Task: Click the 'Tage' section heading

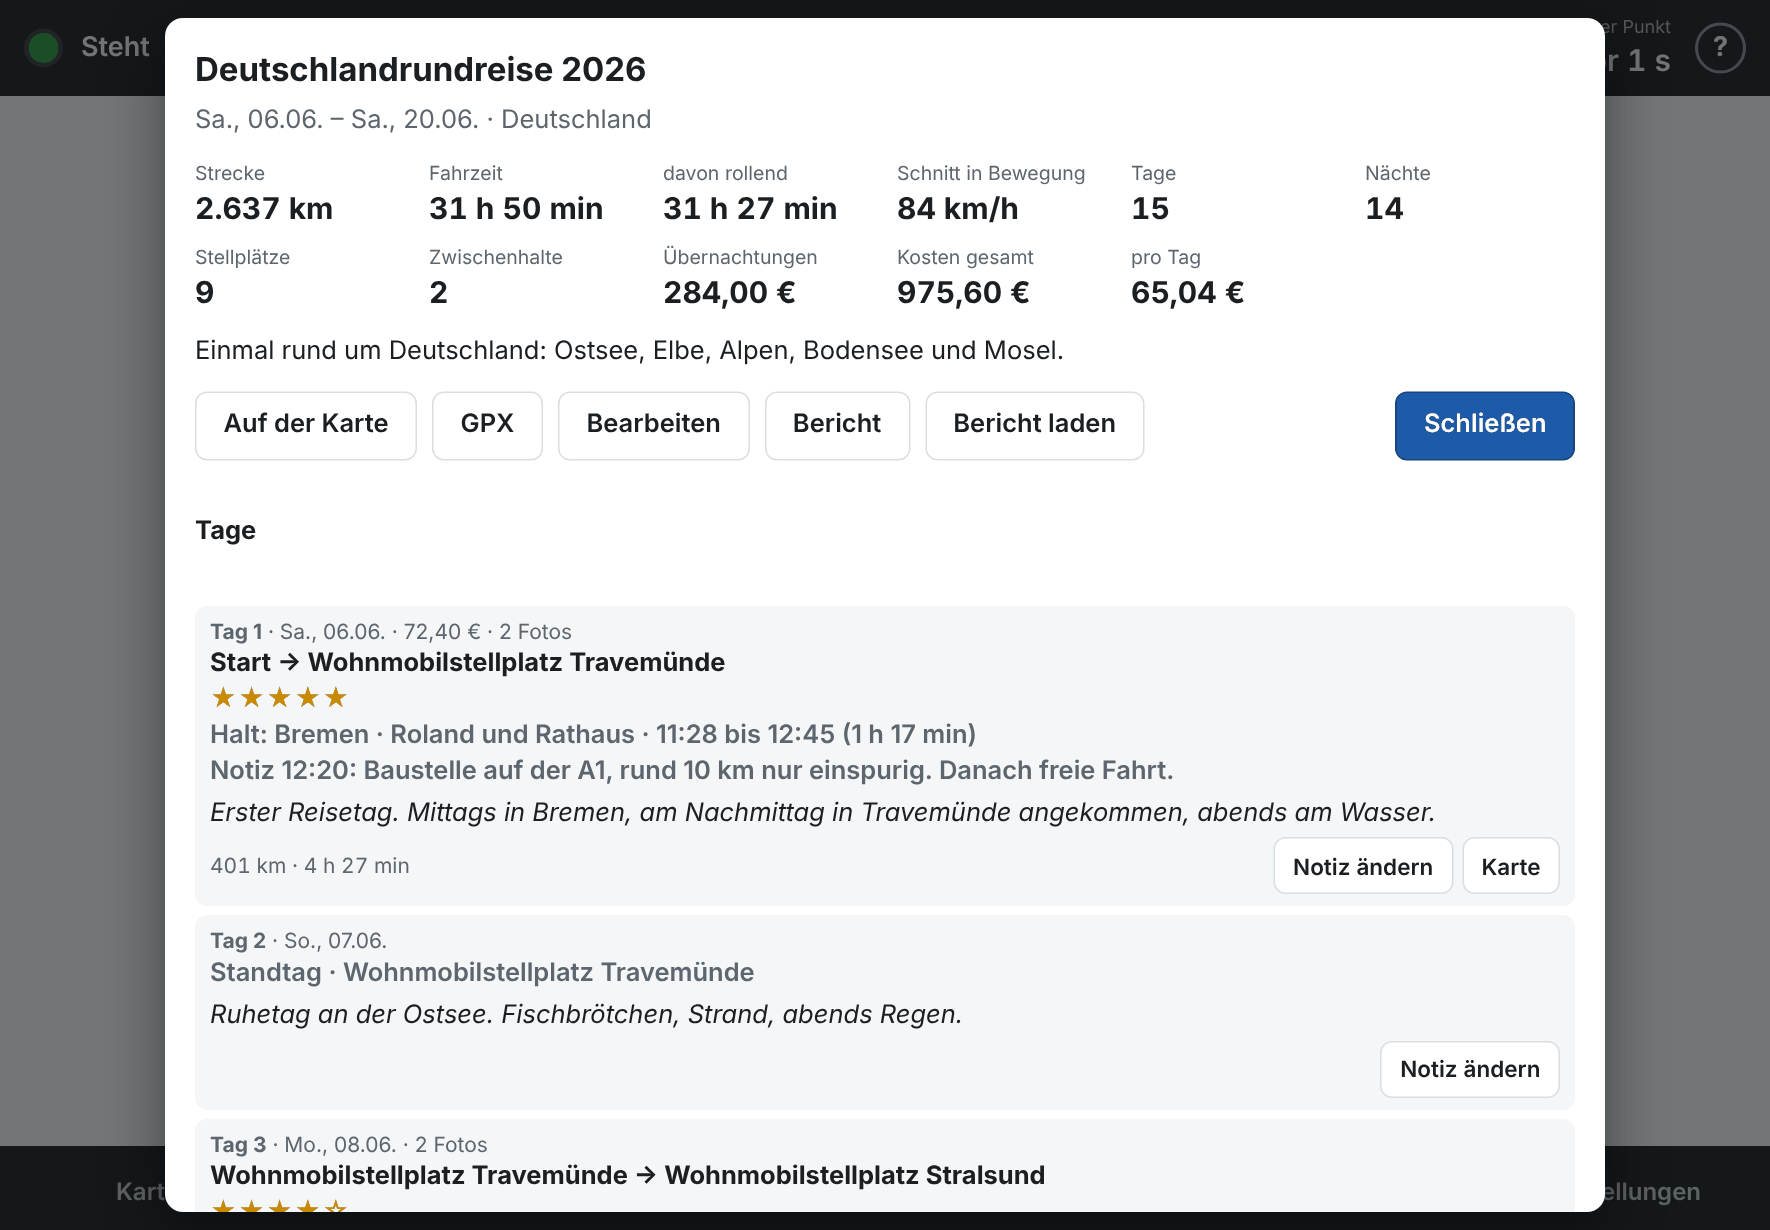Action: click(x=225, y=530)
